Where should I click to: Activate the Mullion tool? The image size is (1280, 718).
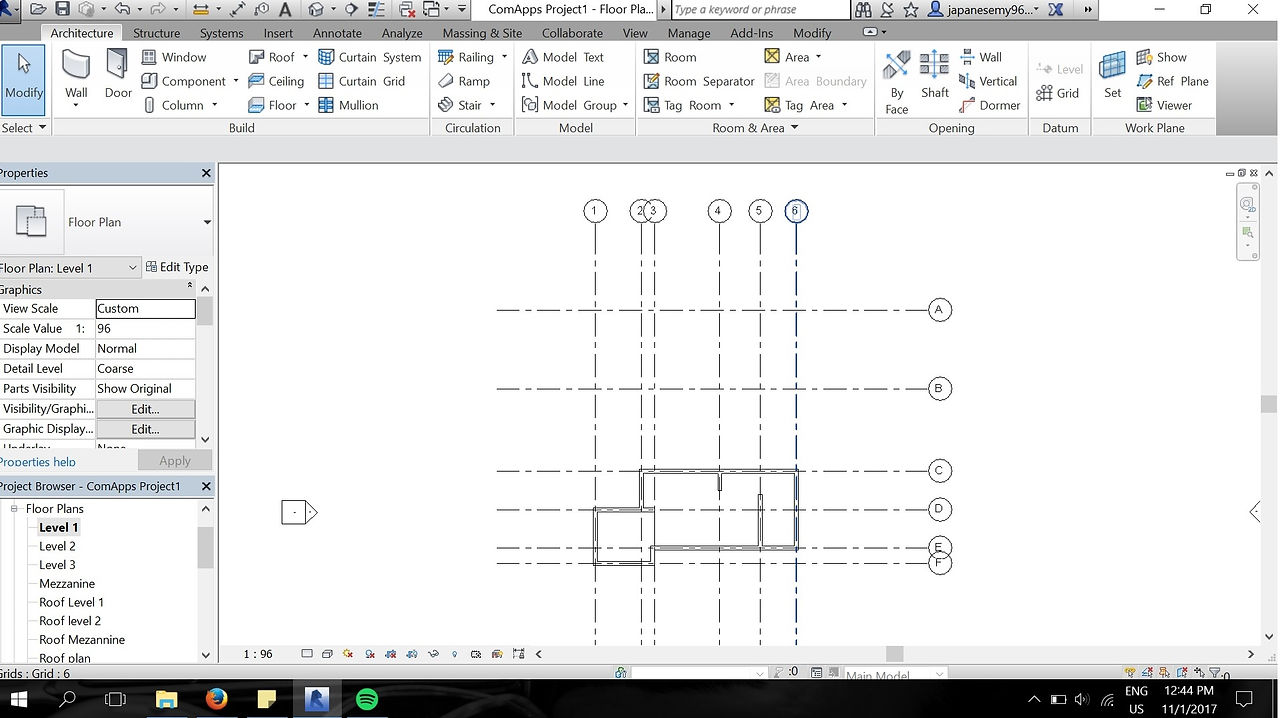click(x=348, y=105)
